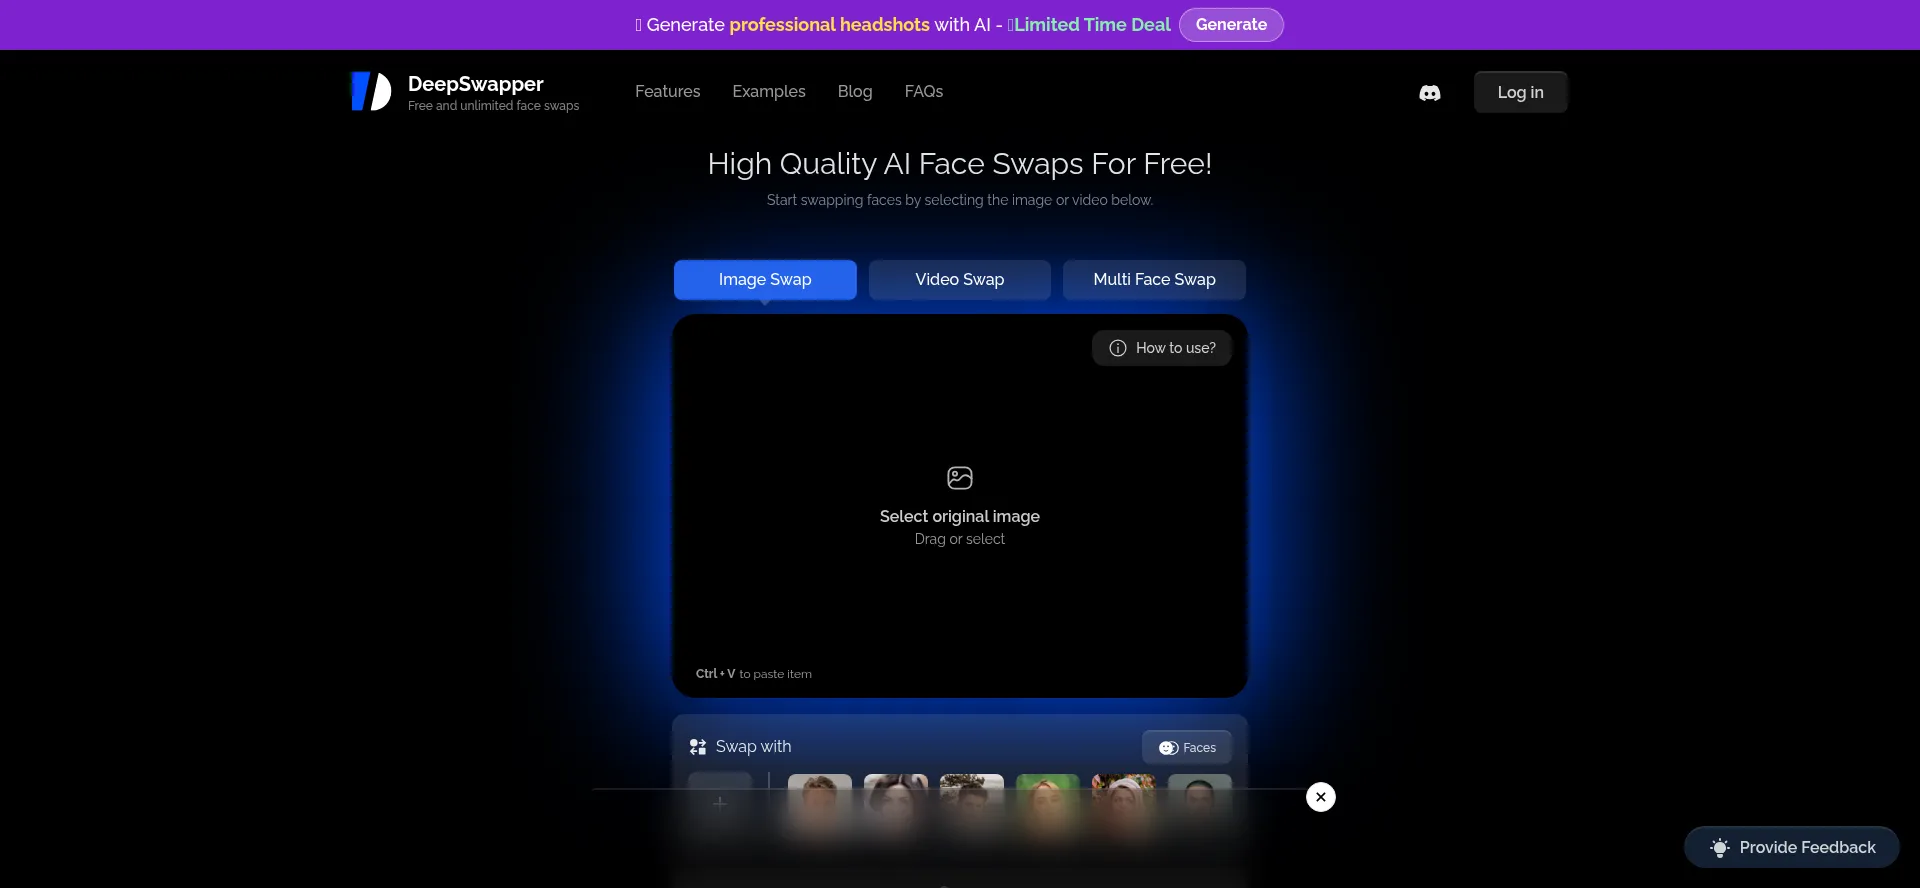This screenshot has height=888, width=1920.
Task: Click the Provide Feedback button
Action: click(x=1792, y=847)
